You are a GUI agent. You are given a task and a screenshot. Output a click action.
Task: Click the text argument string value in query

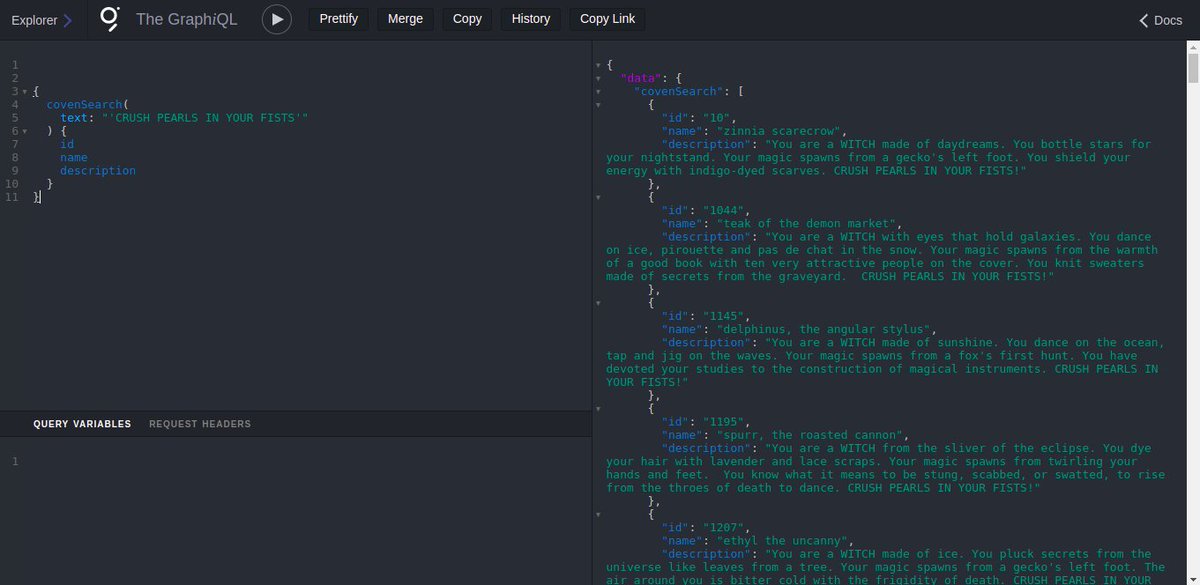coord(205,118)
